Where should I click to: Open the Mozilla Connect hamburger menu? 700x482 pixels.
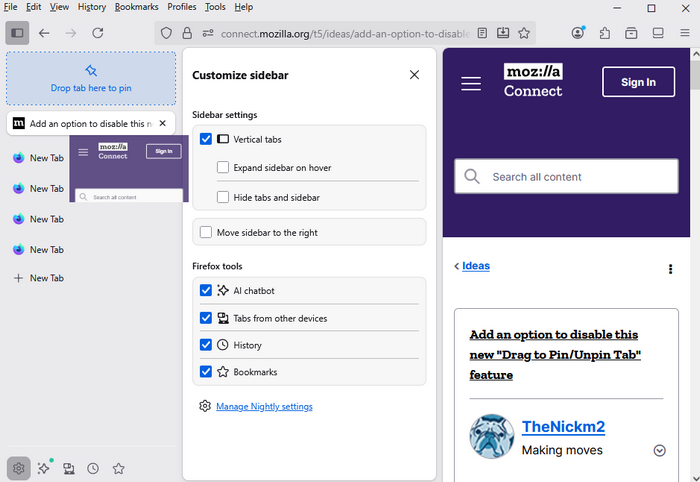tap(471, 84)
